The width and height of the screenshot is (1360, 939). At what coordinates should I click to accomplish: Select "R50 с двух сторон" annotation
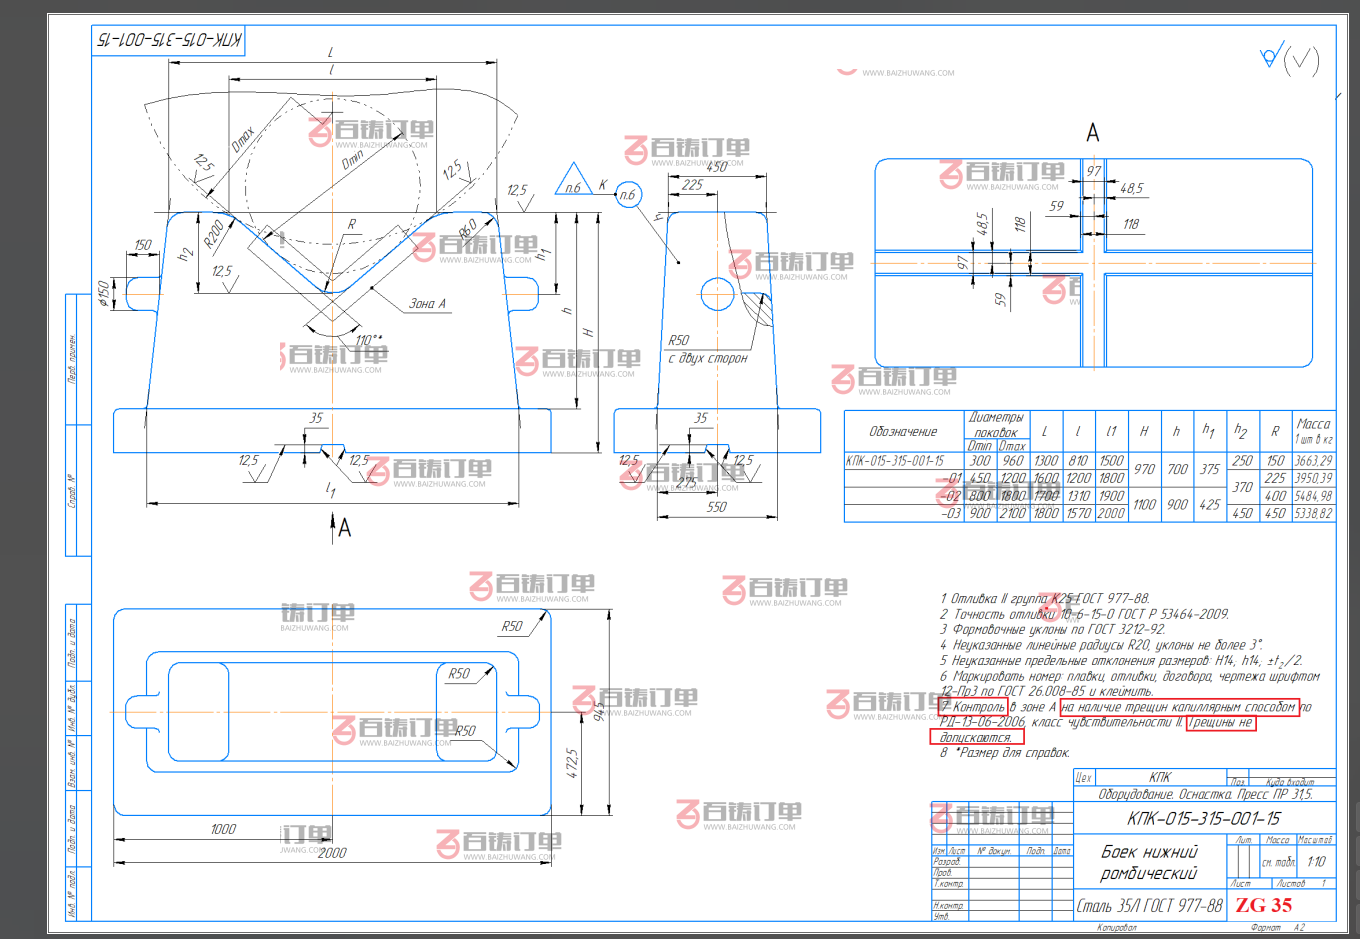[x=707, y=349]
